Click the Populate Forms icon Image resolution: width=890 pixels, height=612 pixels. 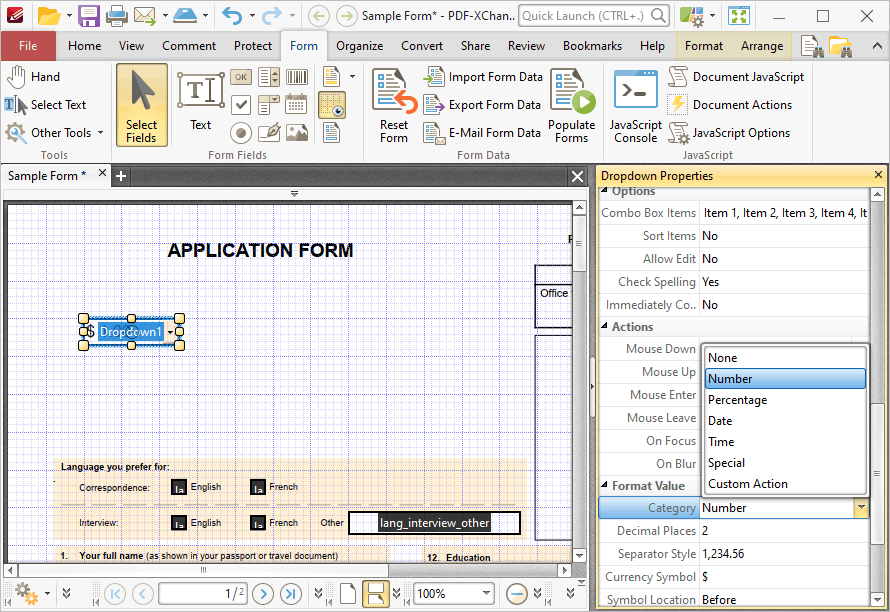pos(572,90)
